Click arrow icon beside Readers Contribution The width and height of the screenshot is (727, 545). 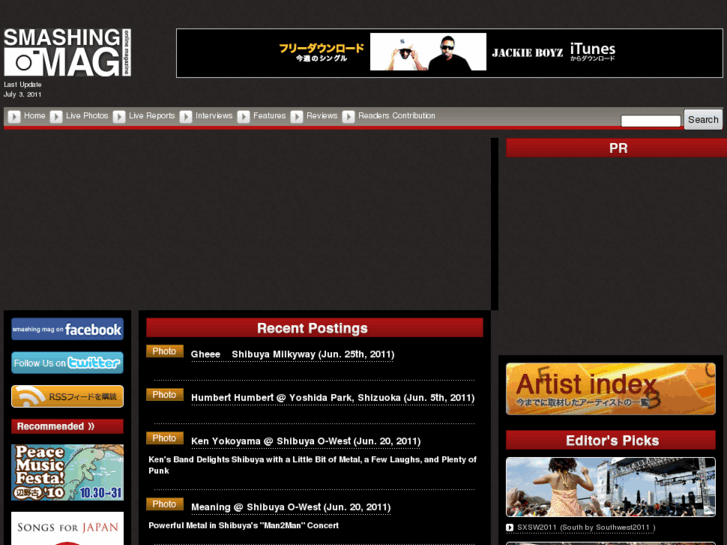click(349, 116)
